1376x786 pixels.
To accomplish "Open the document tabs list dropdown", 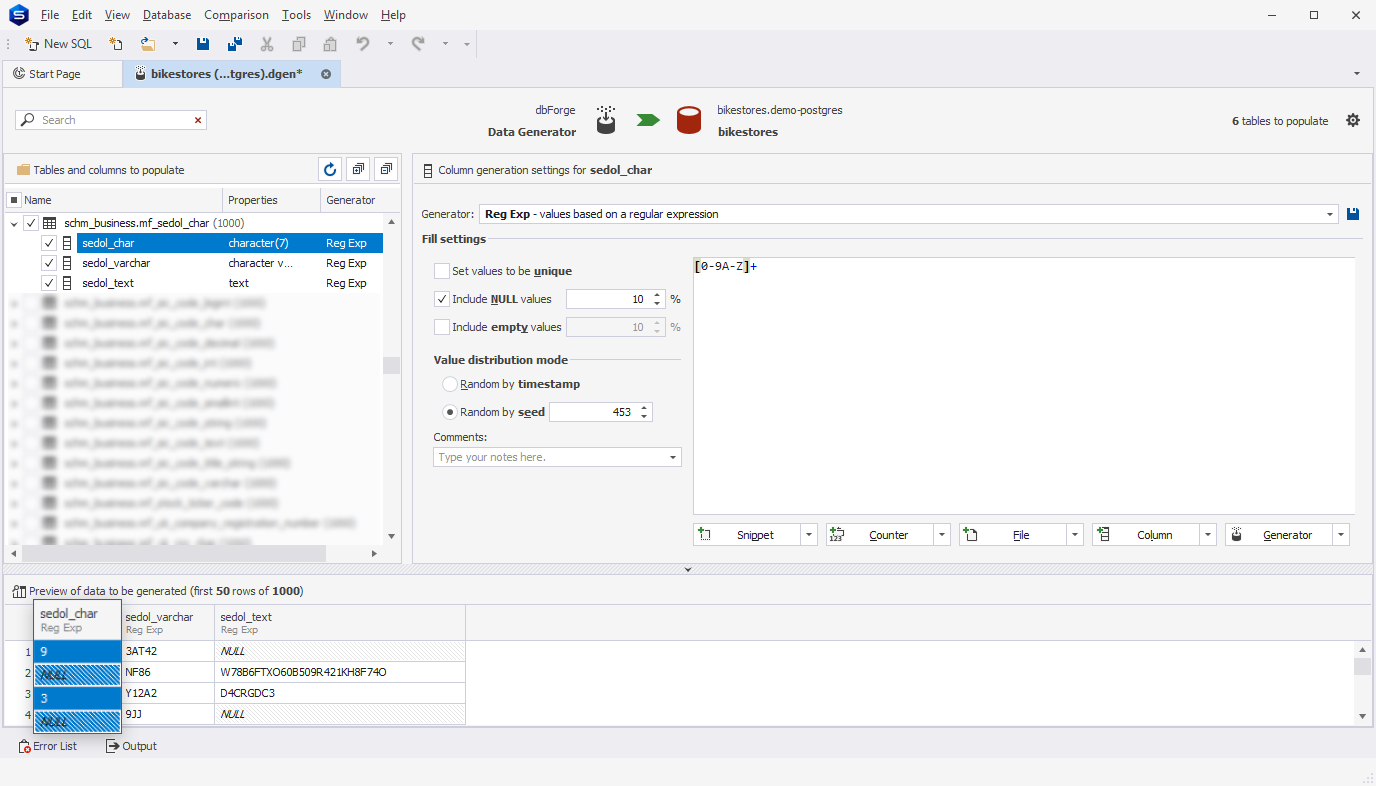I will click(1357, 74).
